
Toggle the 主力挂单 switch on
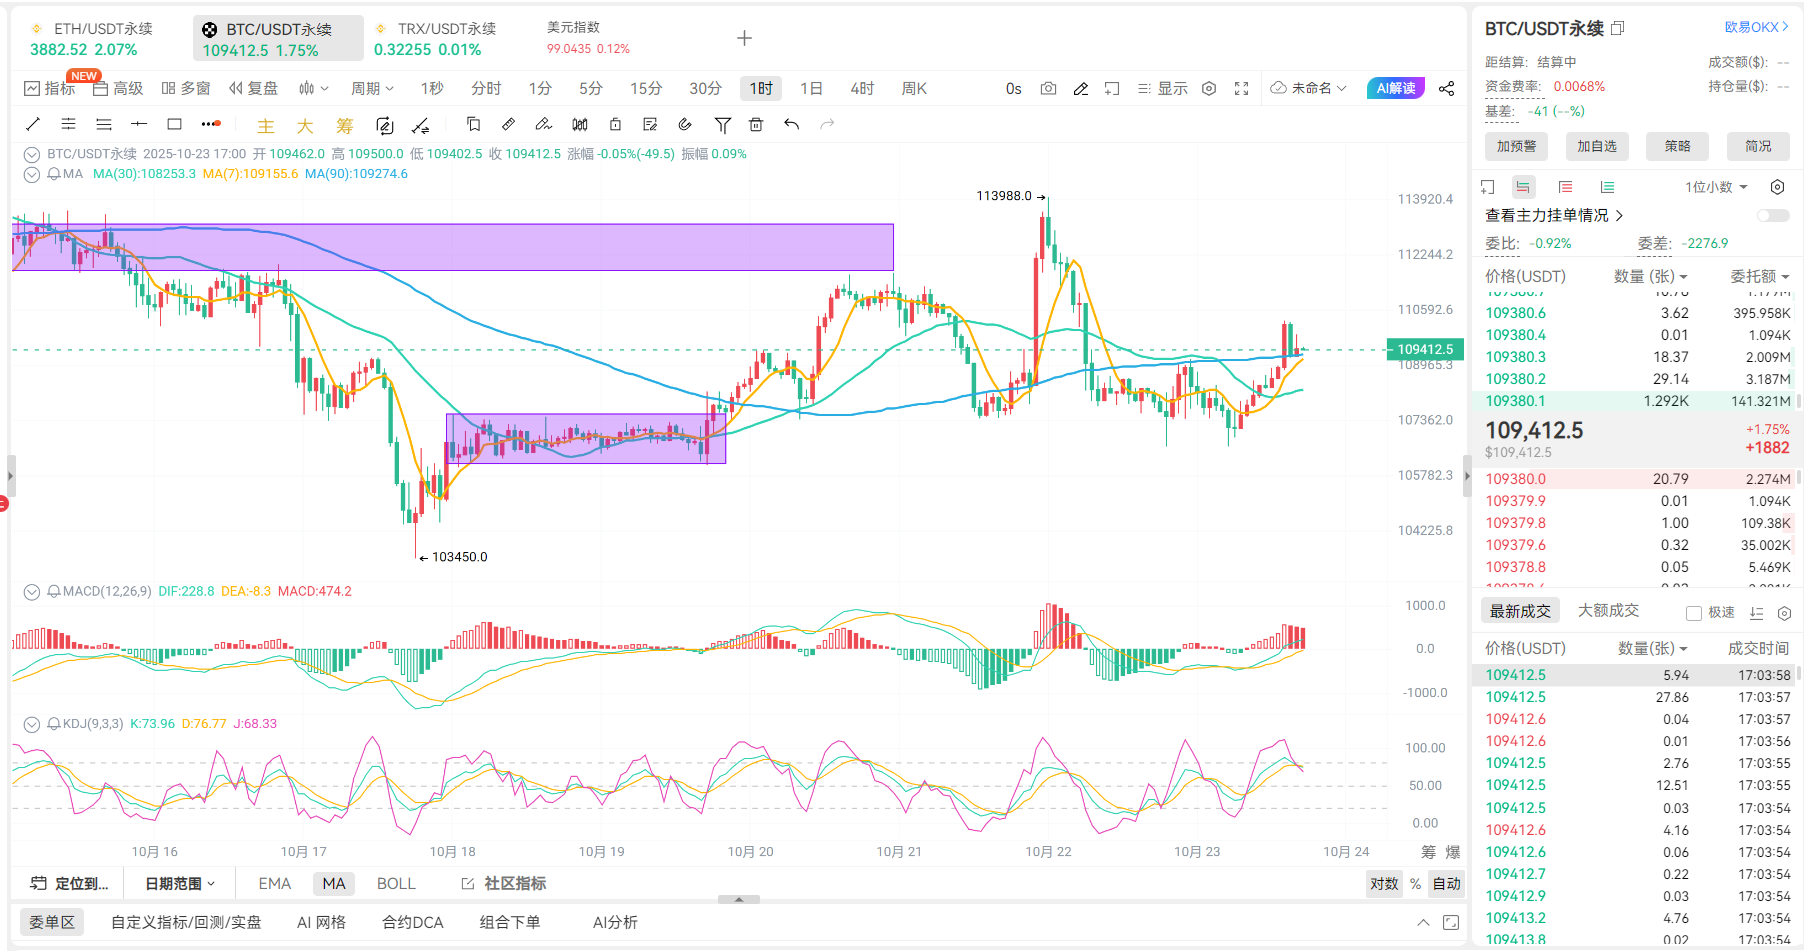(1772, 216)
